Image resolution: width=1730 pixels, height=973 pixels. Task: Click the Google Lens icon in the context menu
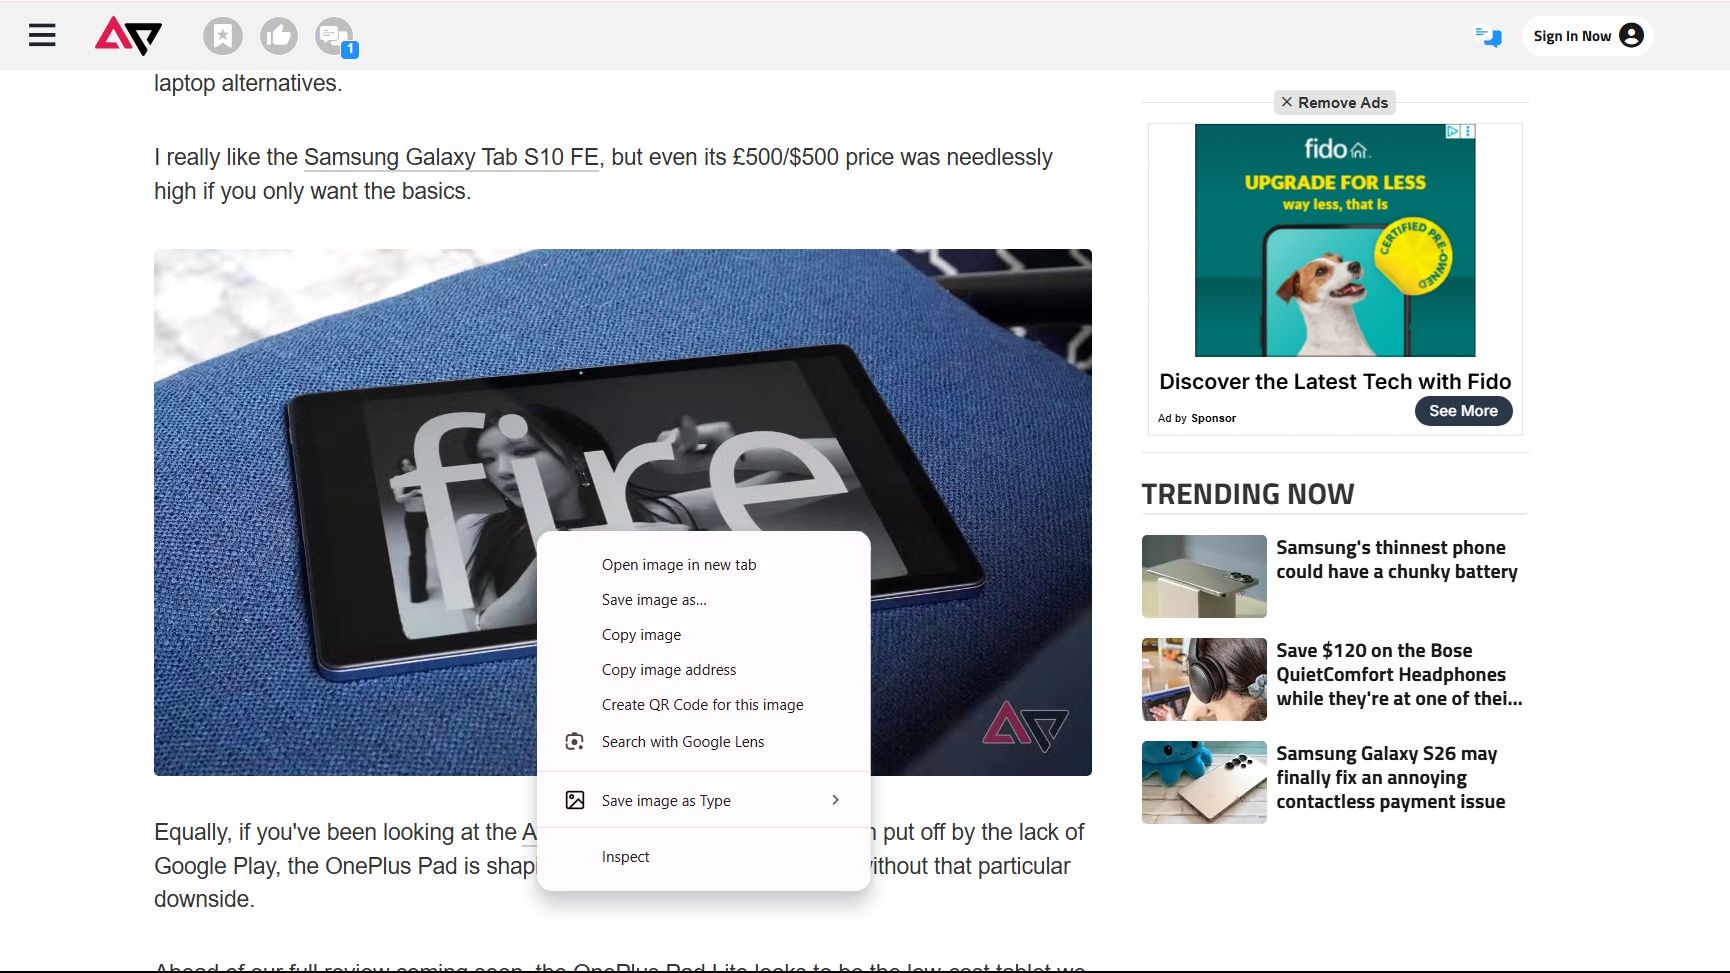click(x=575, y=741)
